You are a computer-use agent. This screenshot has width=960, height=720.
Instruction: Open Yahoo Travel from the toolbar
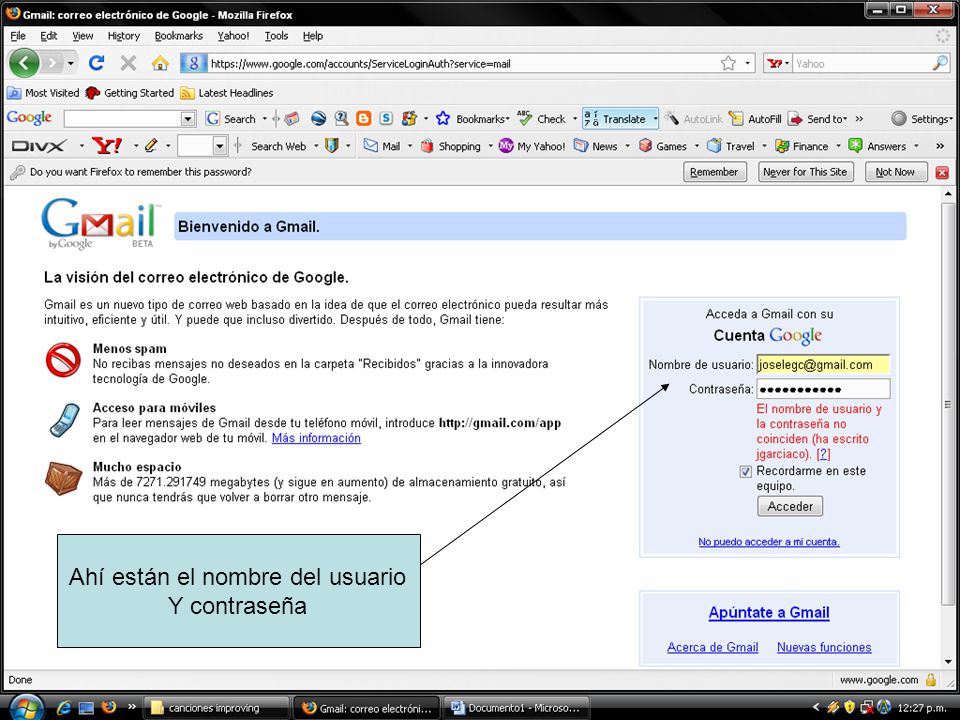point(730,146)
